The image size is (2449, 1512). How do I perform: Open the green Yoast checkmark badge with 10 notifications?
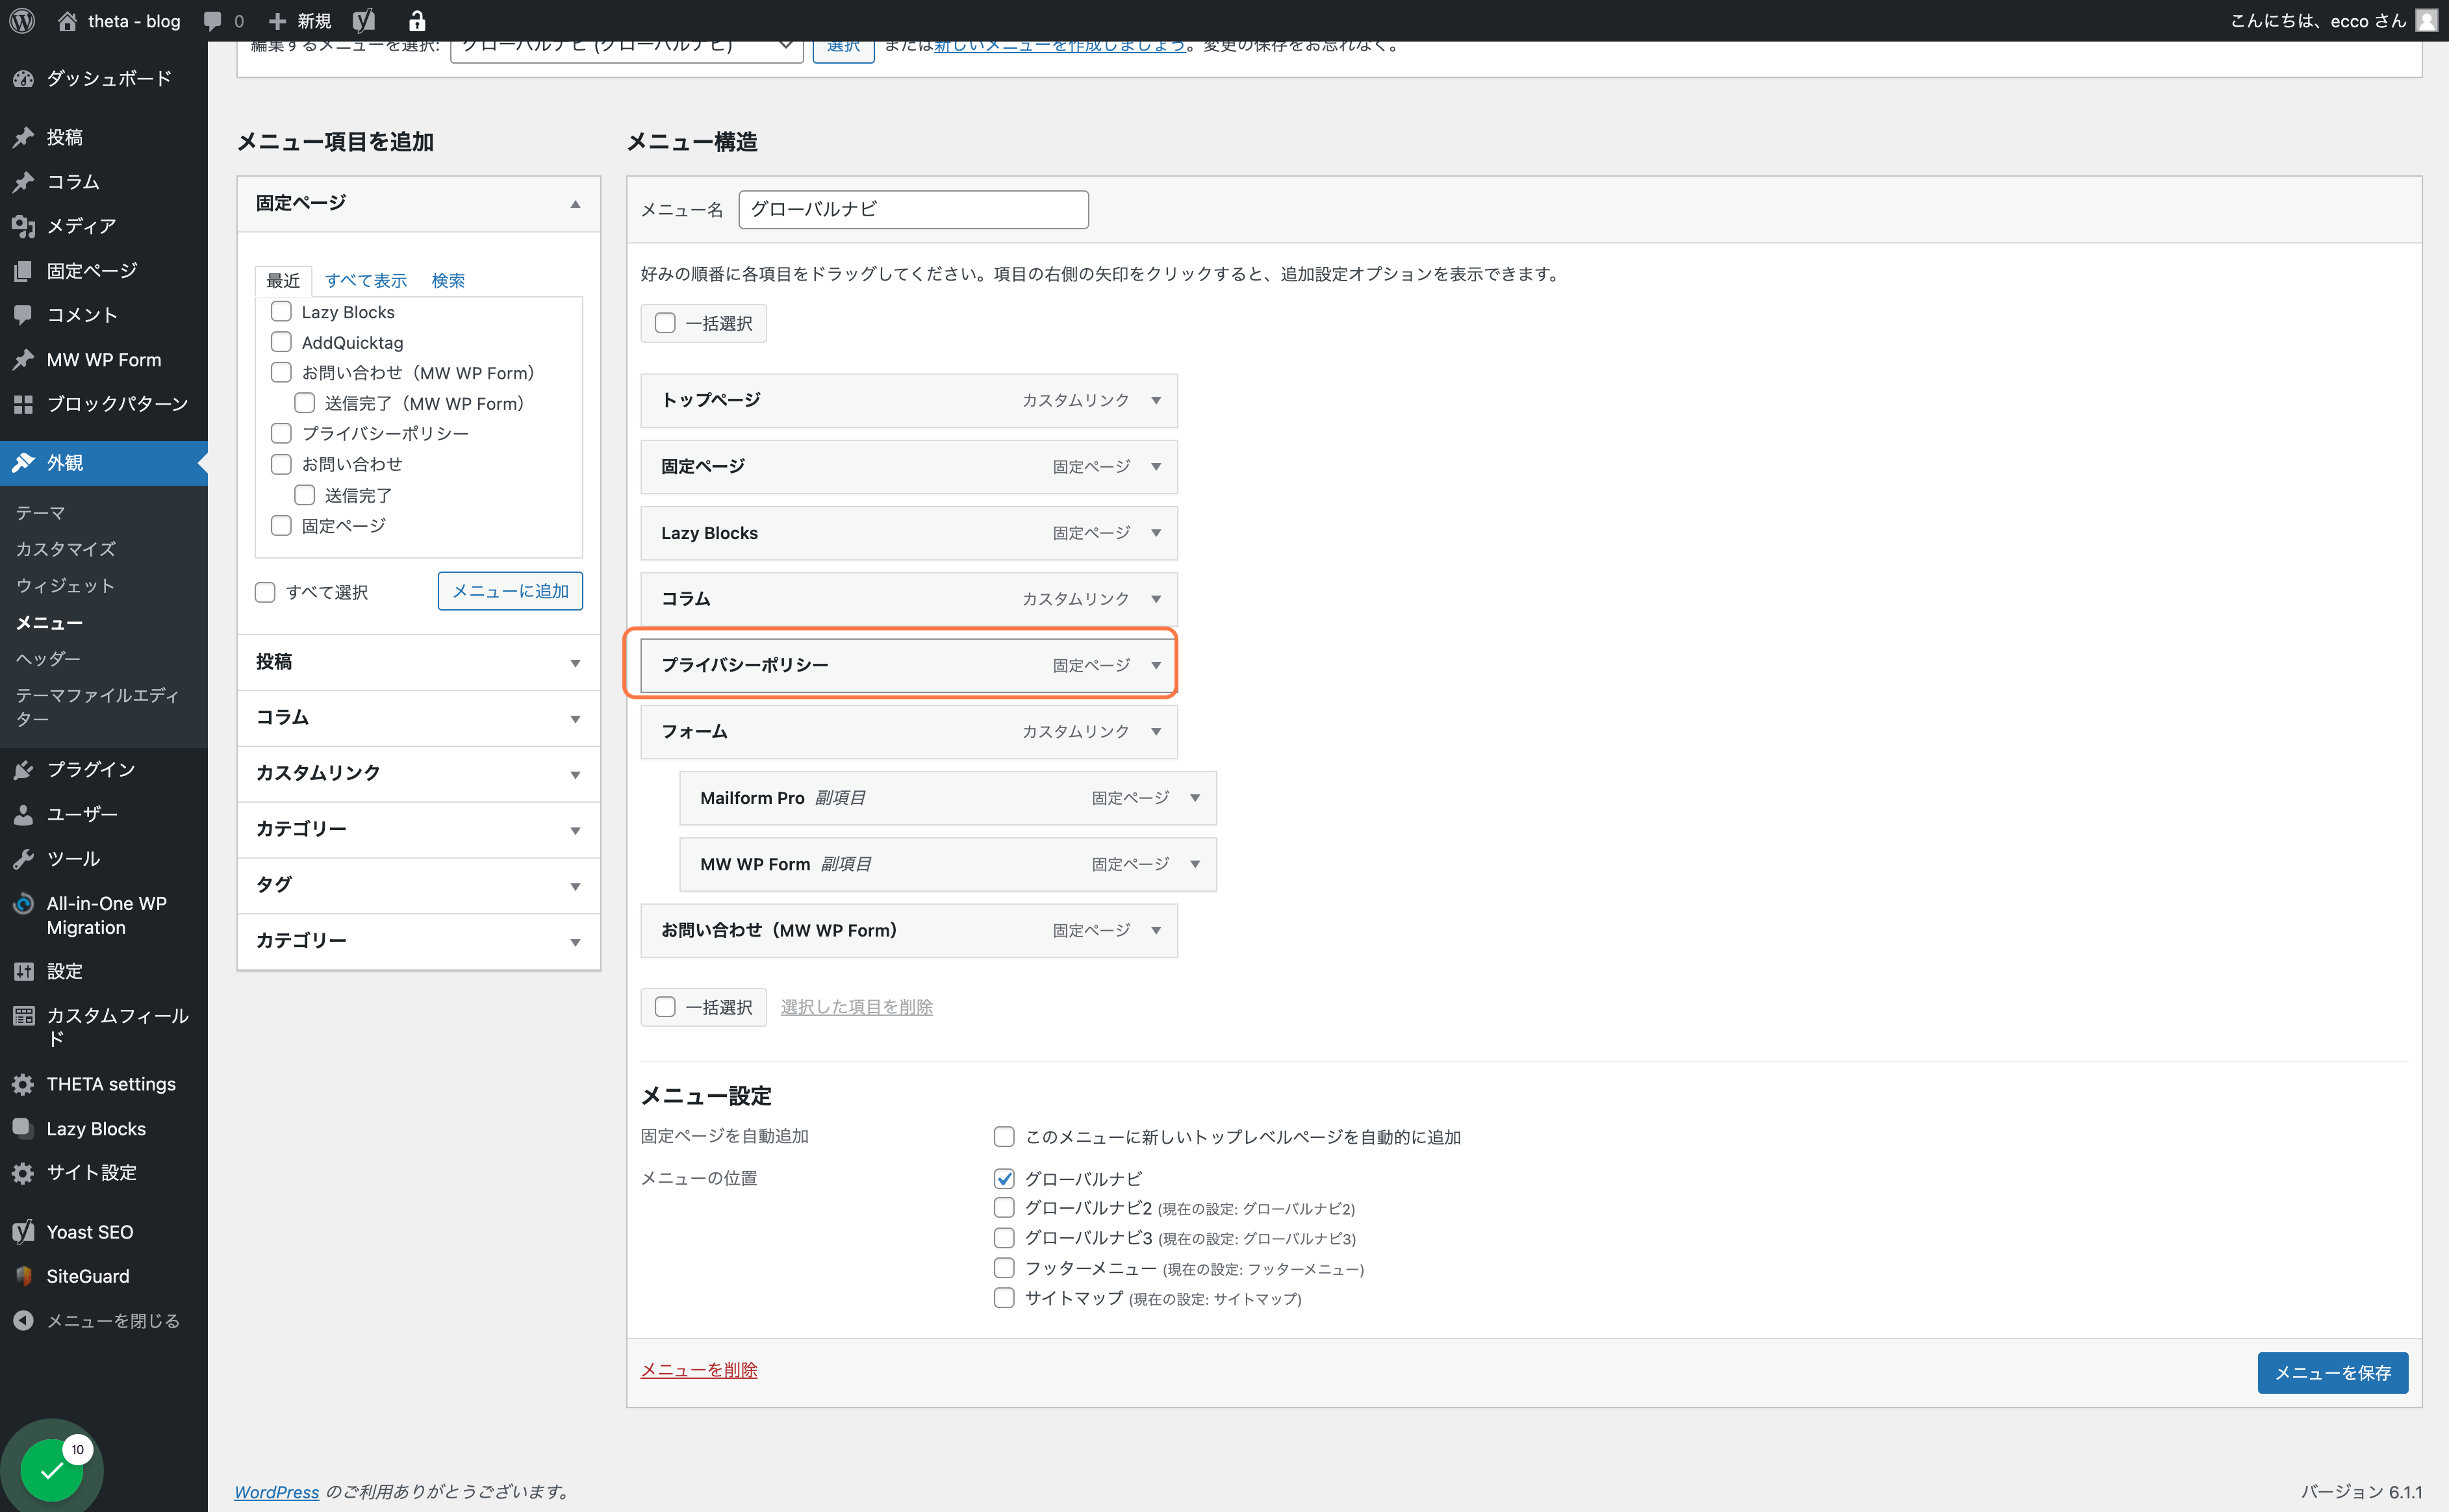(52, 1470)
